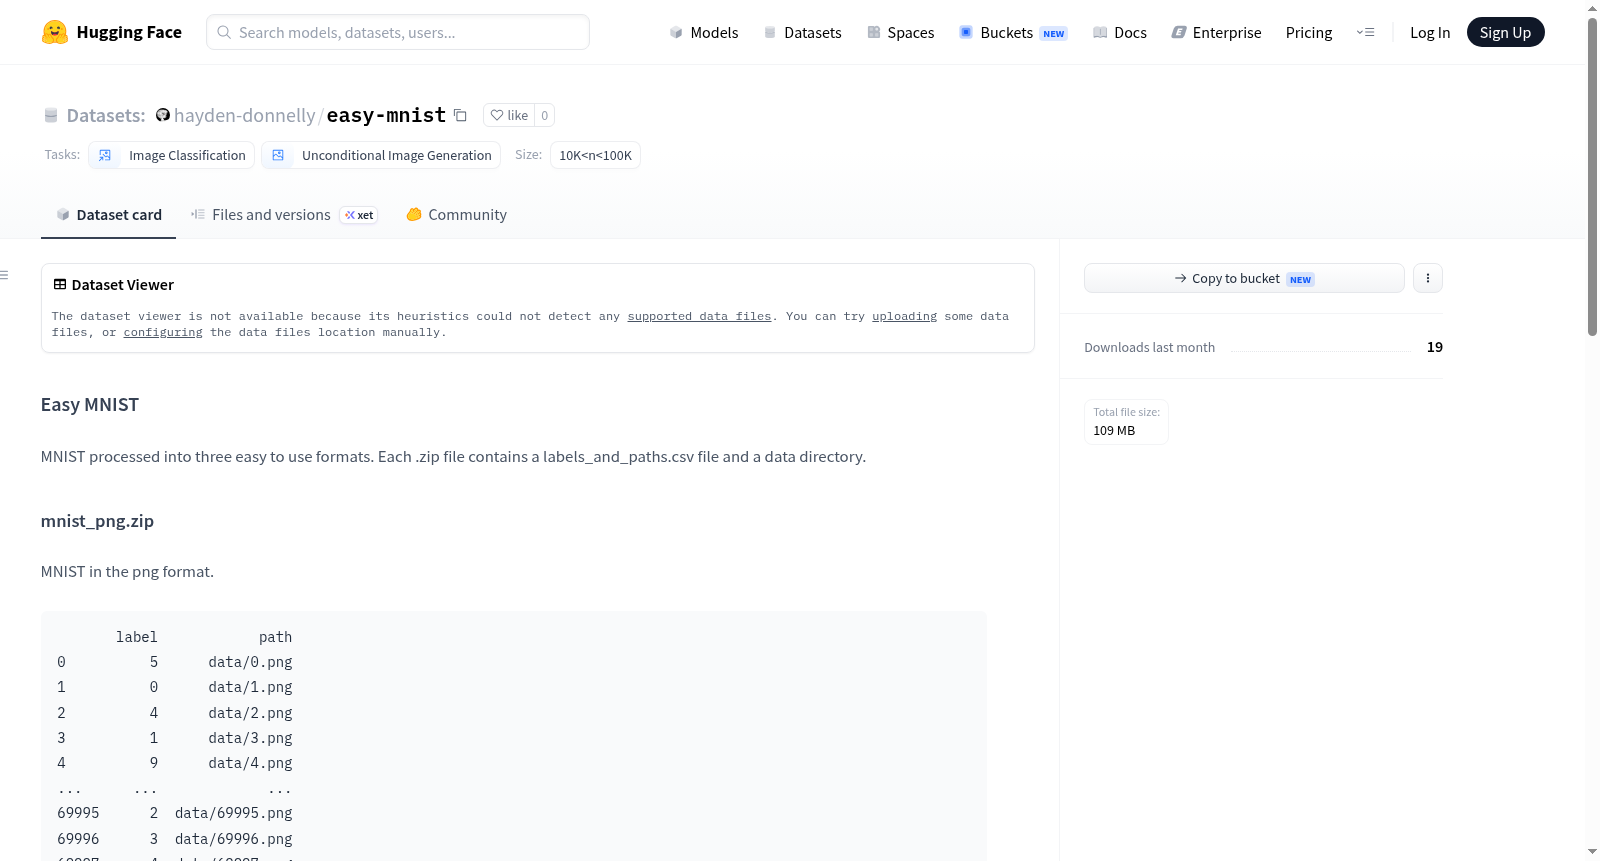Like the easy-mnist dataset
Viewport: 1600px width, 861px height.
[509, 115]
